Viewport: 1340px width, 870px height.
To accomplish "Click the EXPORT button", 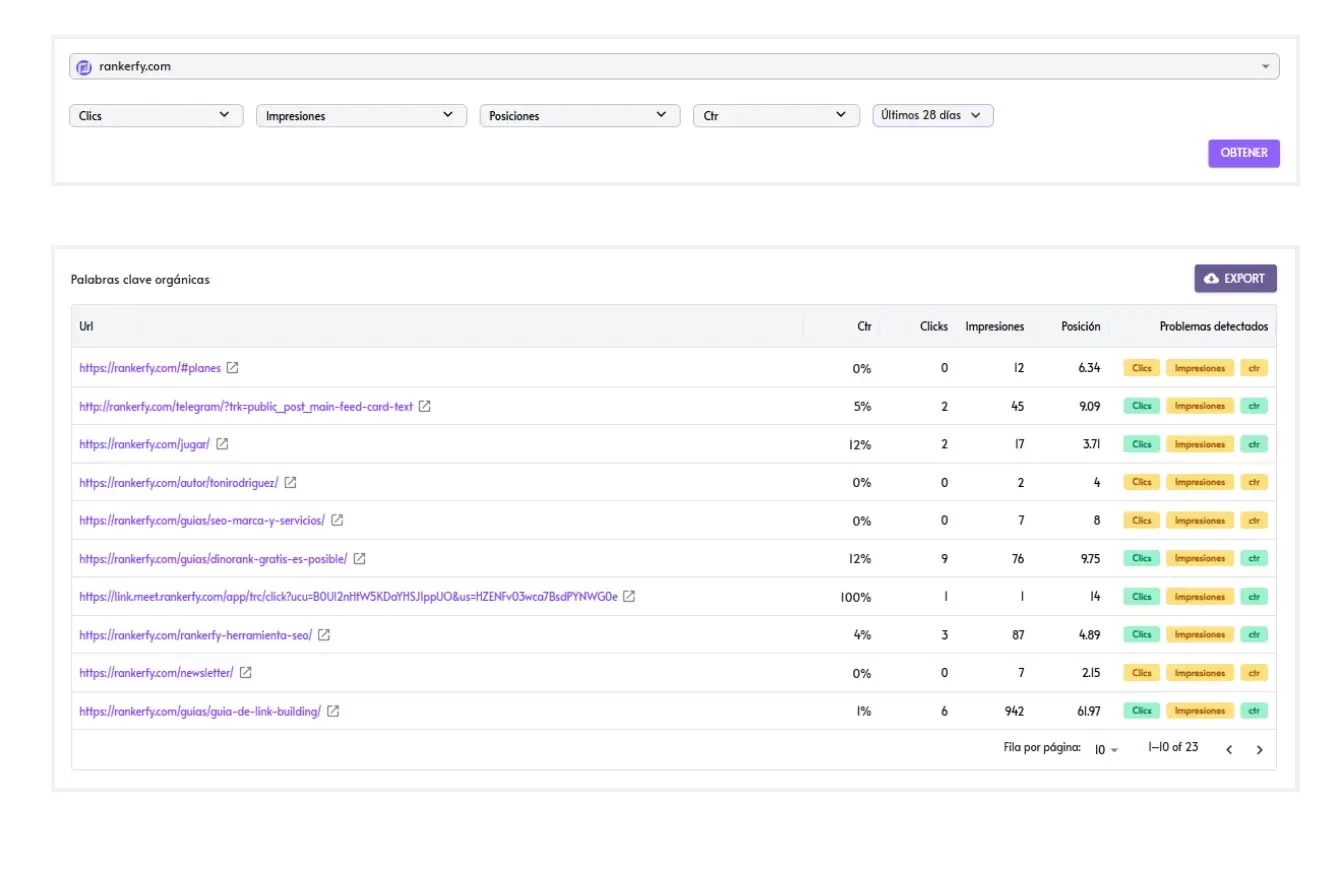I will [1235, 279].
